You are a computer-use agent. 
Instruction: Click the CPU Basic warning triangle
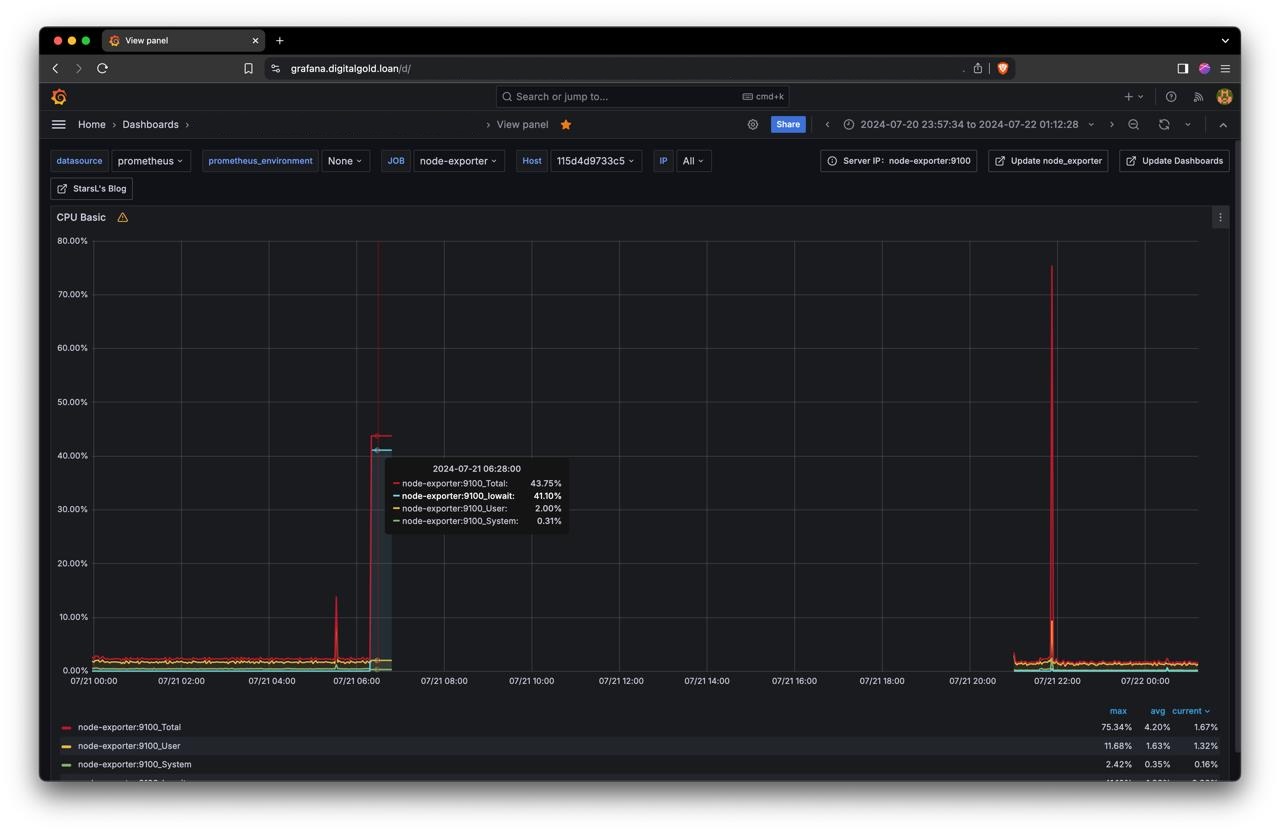pos(123,217)
